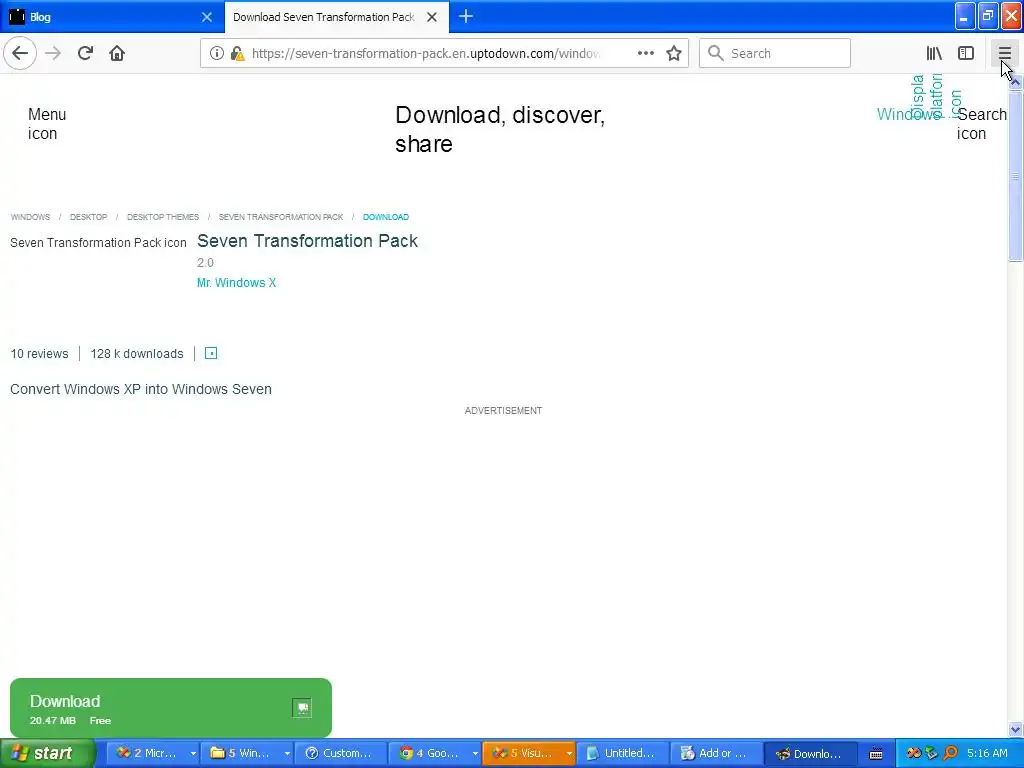The width and height of the screenshot is (1024, 768).
Task: Click the site Search icon
Action: [x=982, y=123]
